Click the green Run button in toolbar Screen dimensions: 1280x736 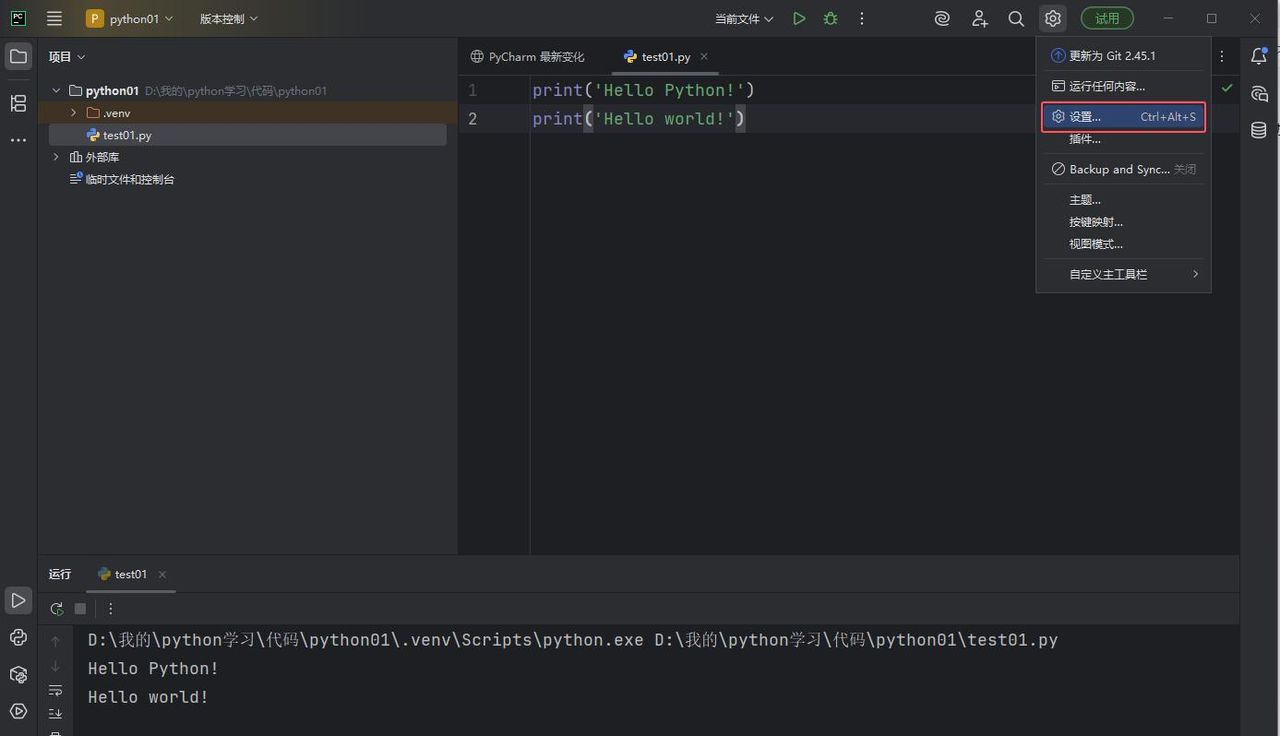point(798,18)
